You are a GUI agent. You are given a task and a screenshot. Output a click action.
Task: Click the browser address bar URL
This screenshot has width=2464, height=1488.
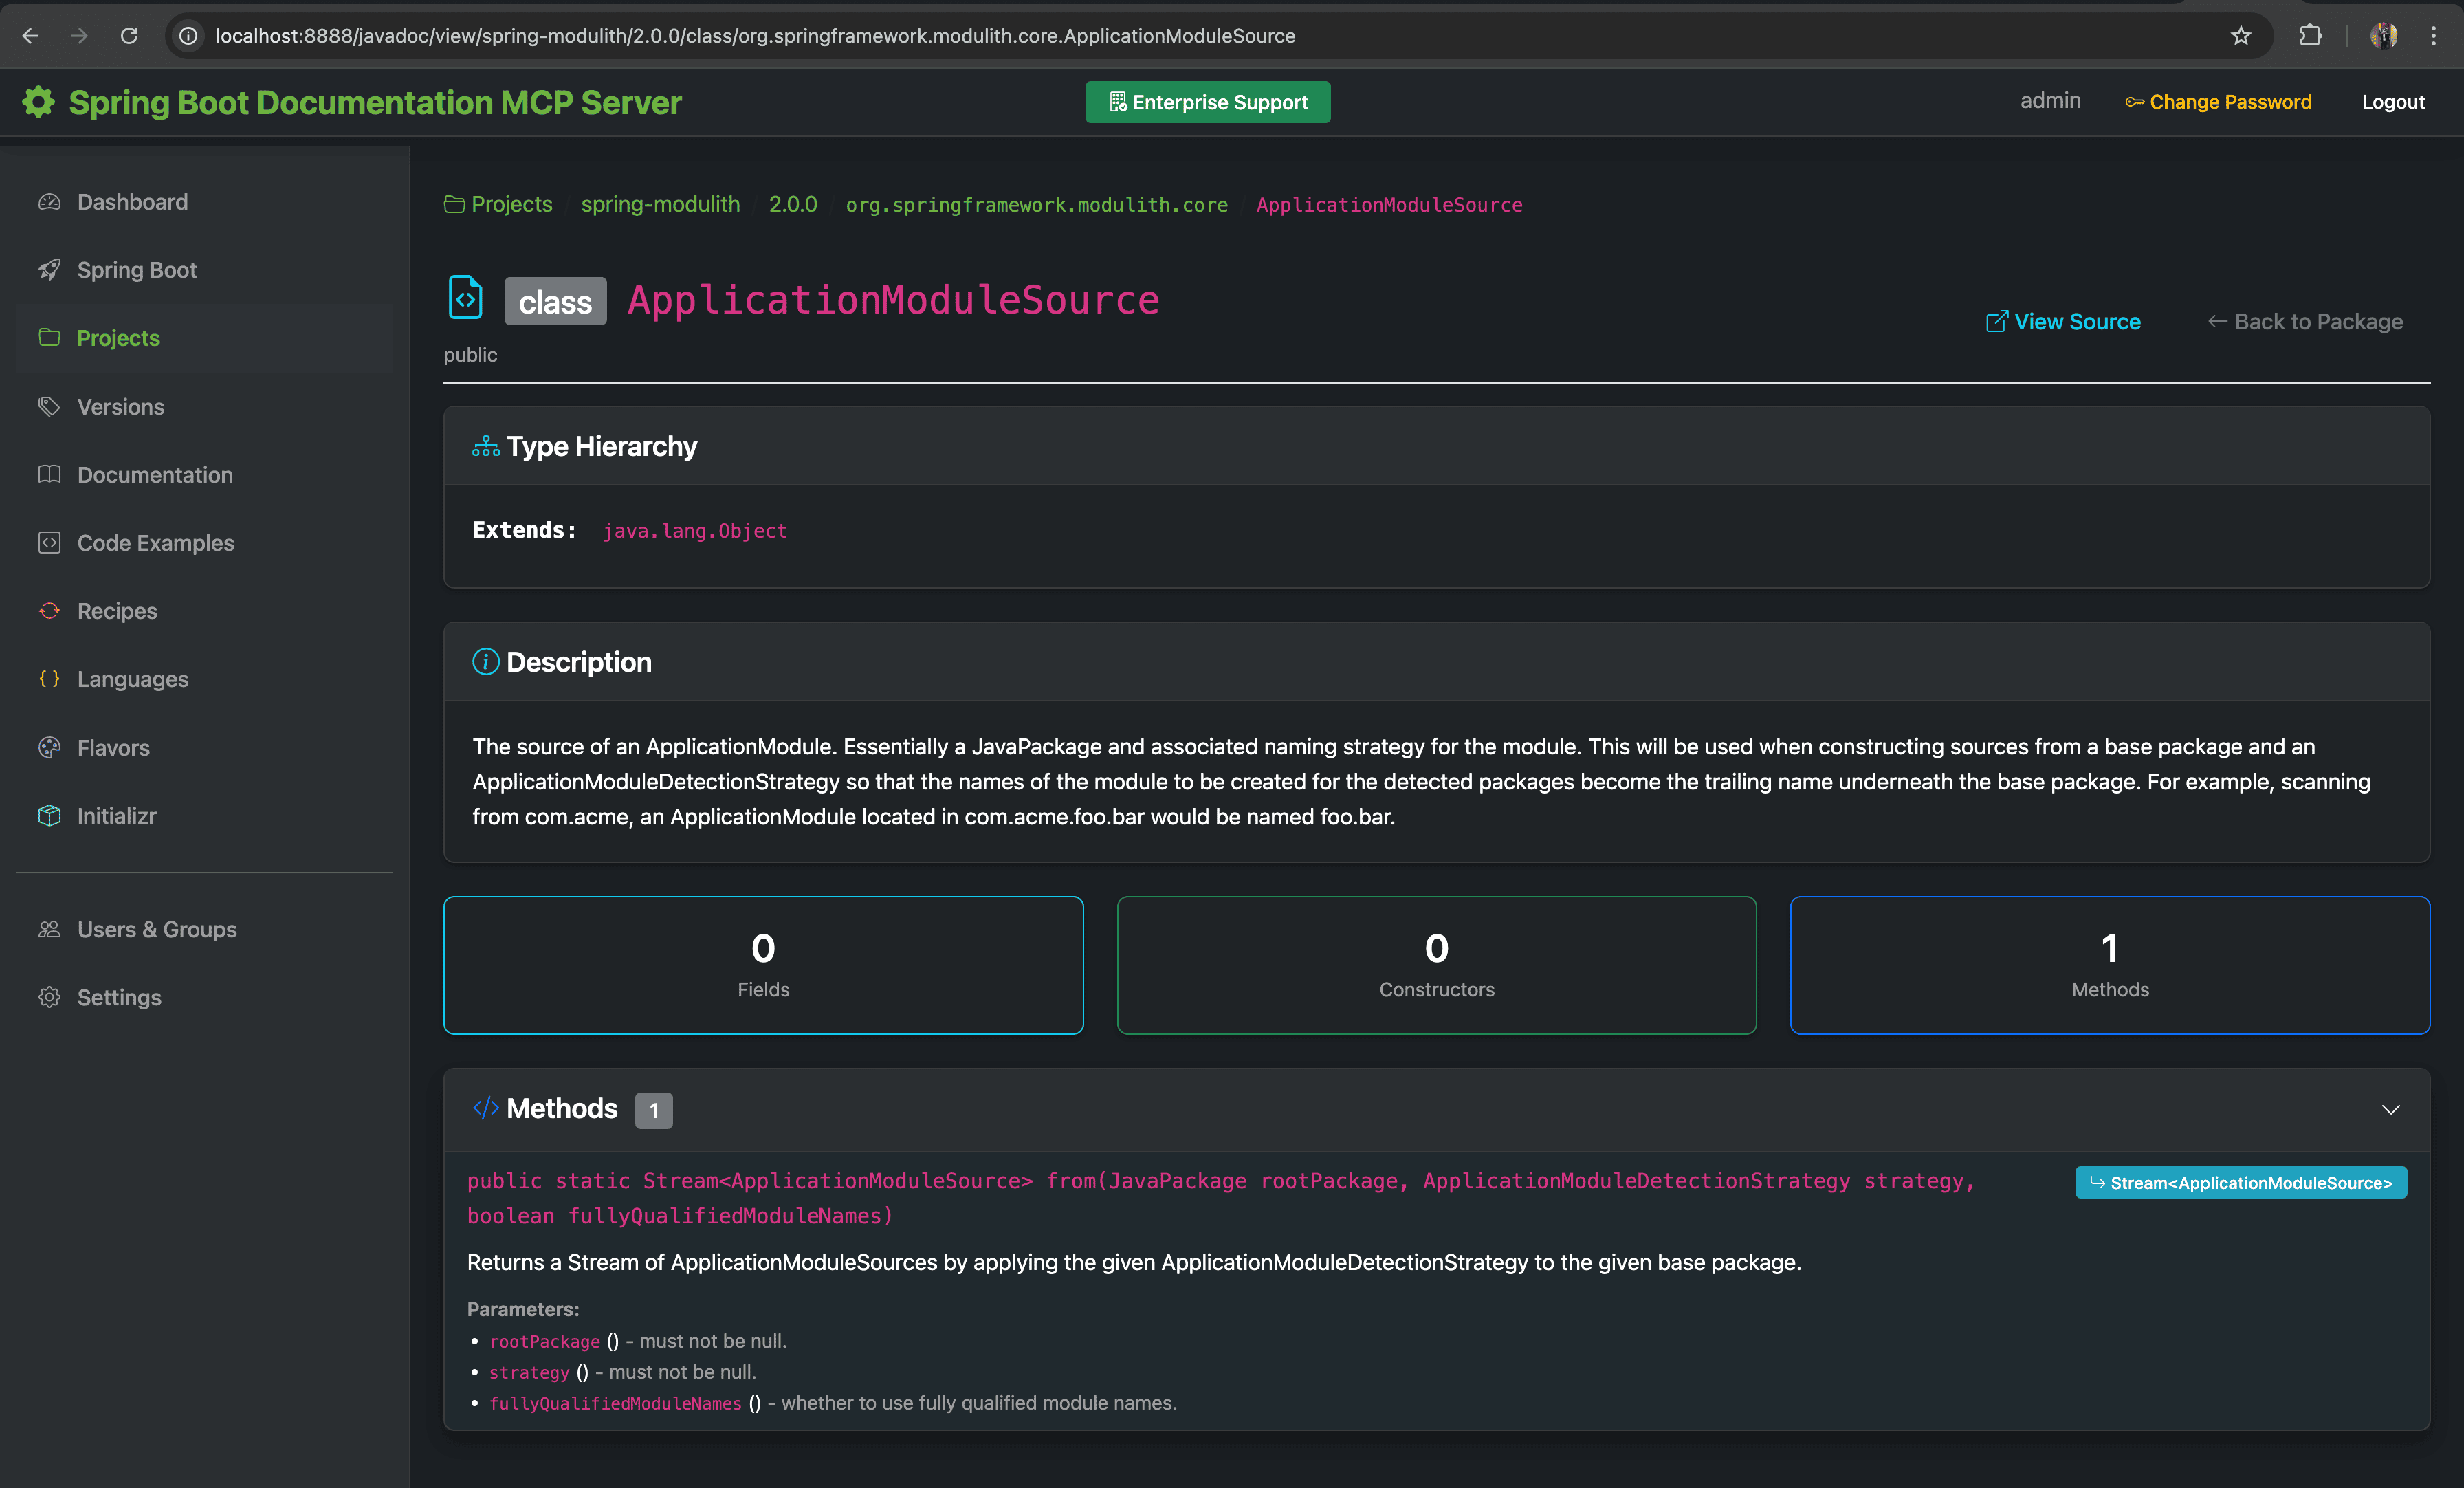(755, 36)
